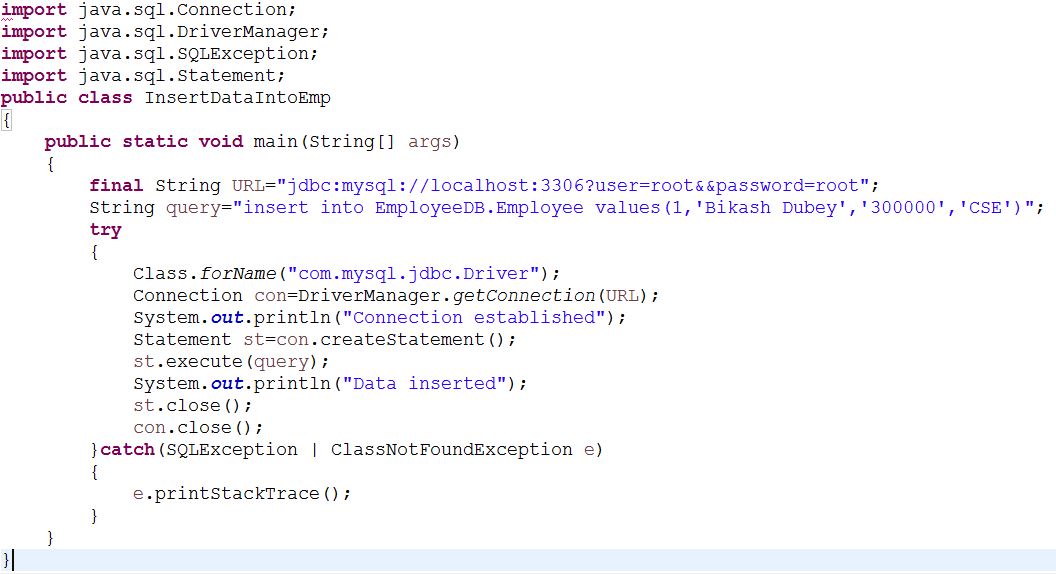The image size is (1056, 574).
Task: Click the st.close() statement
Action: tap(192, 405)
